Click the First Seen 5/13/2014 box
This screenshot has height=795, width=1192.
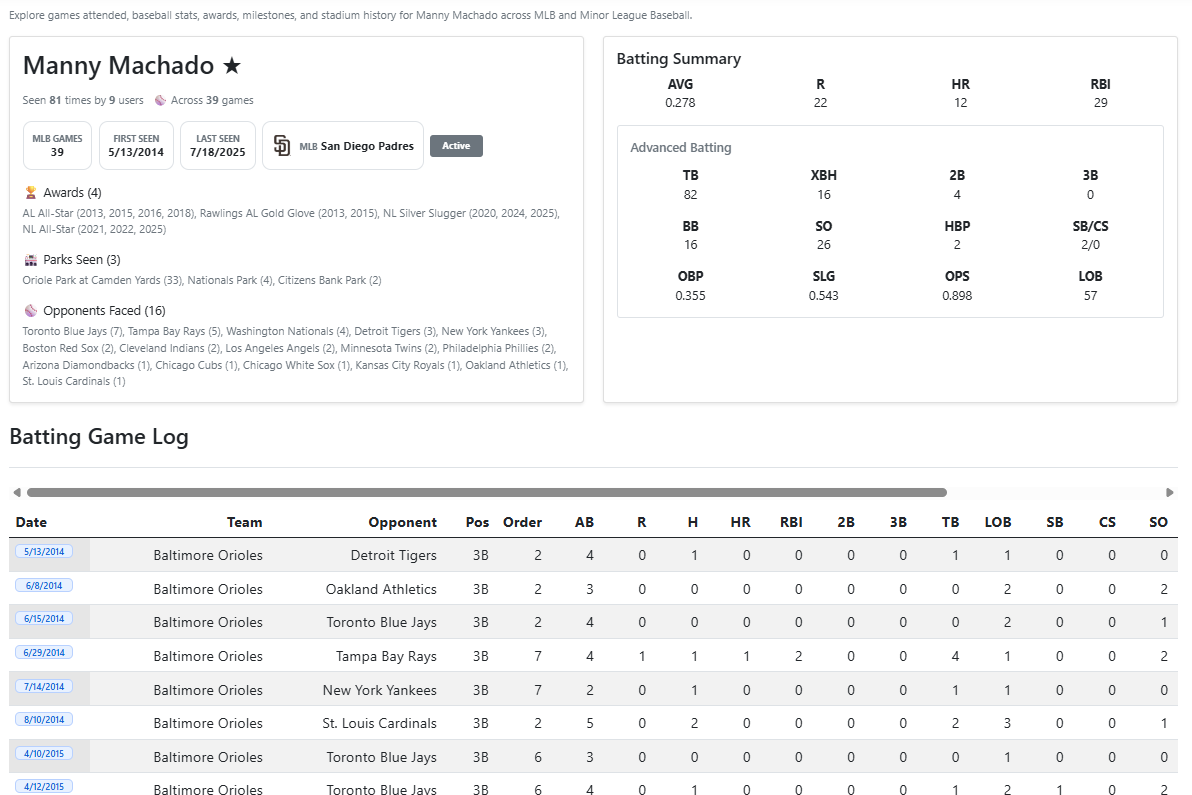tap(136, 145)
